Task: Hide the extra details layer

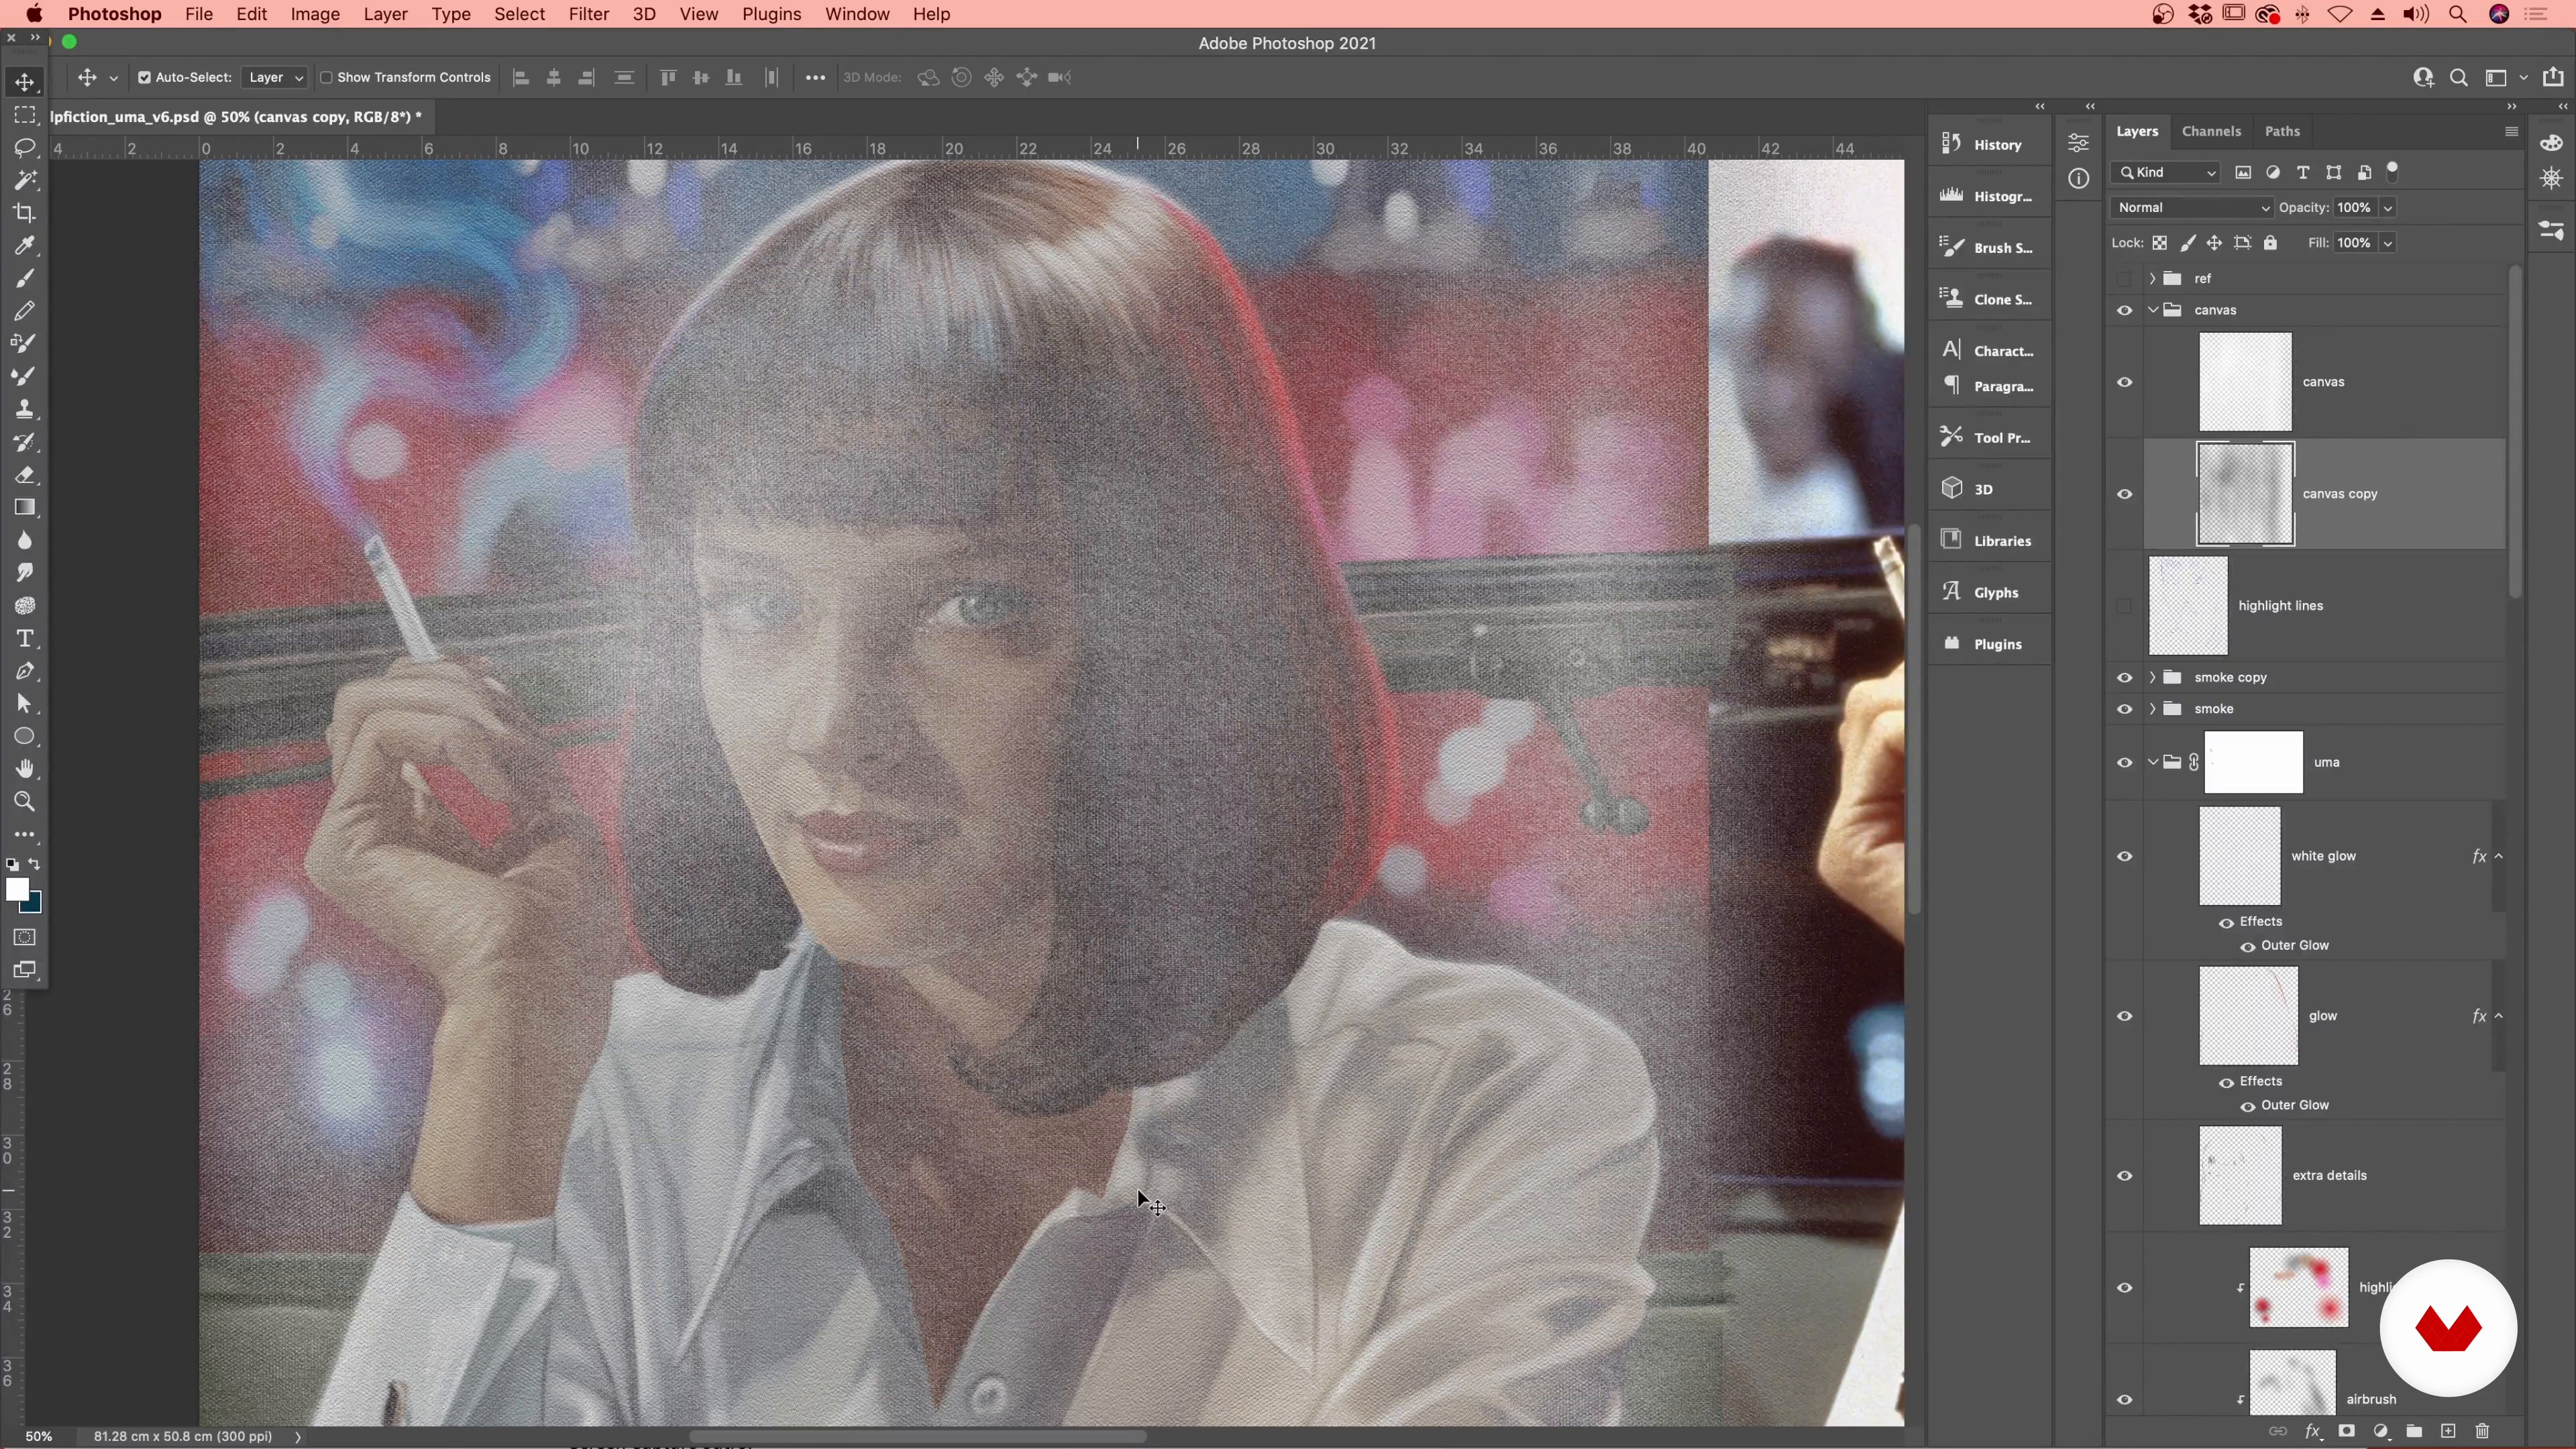Action: point(2125,1176)
